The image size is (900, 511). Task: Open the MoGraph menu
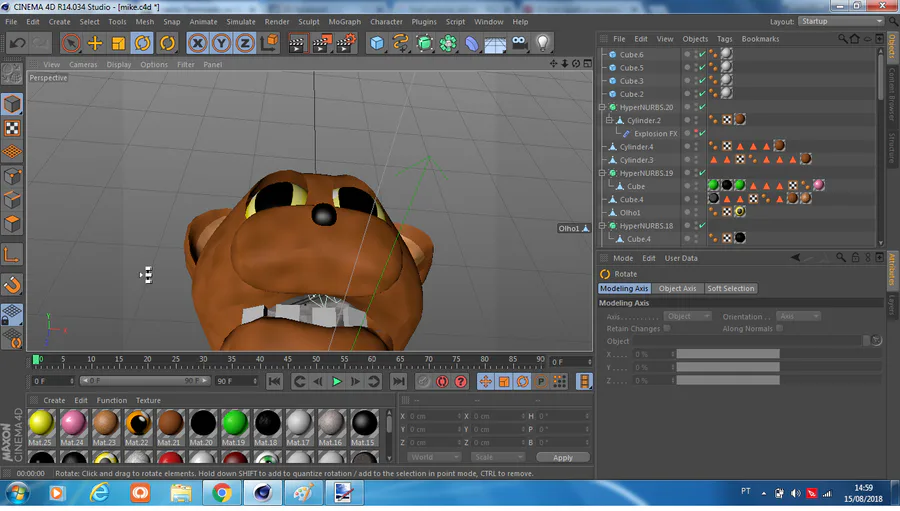click(344, 21)
